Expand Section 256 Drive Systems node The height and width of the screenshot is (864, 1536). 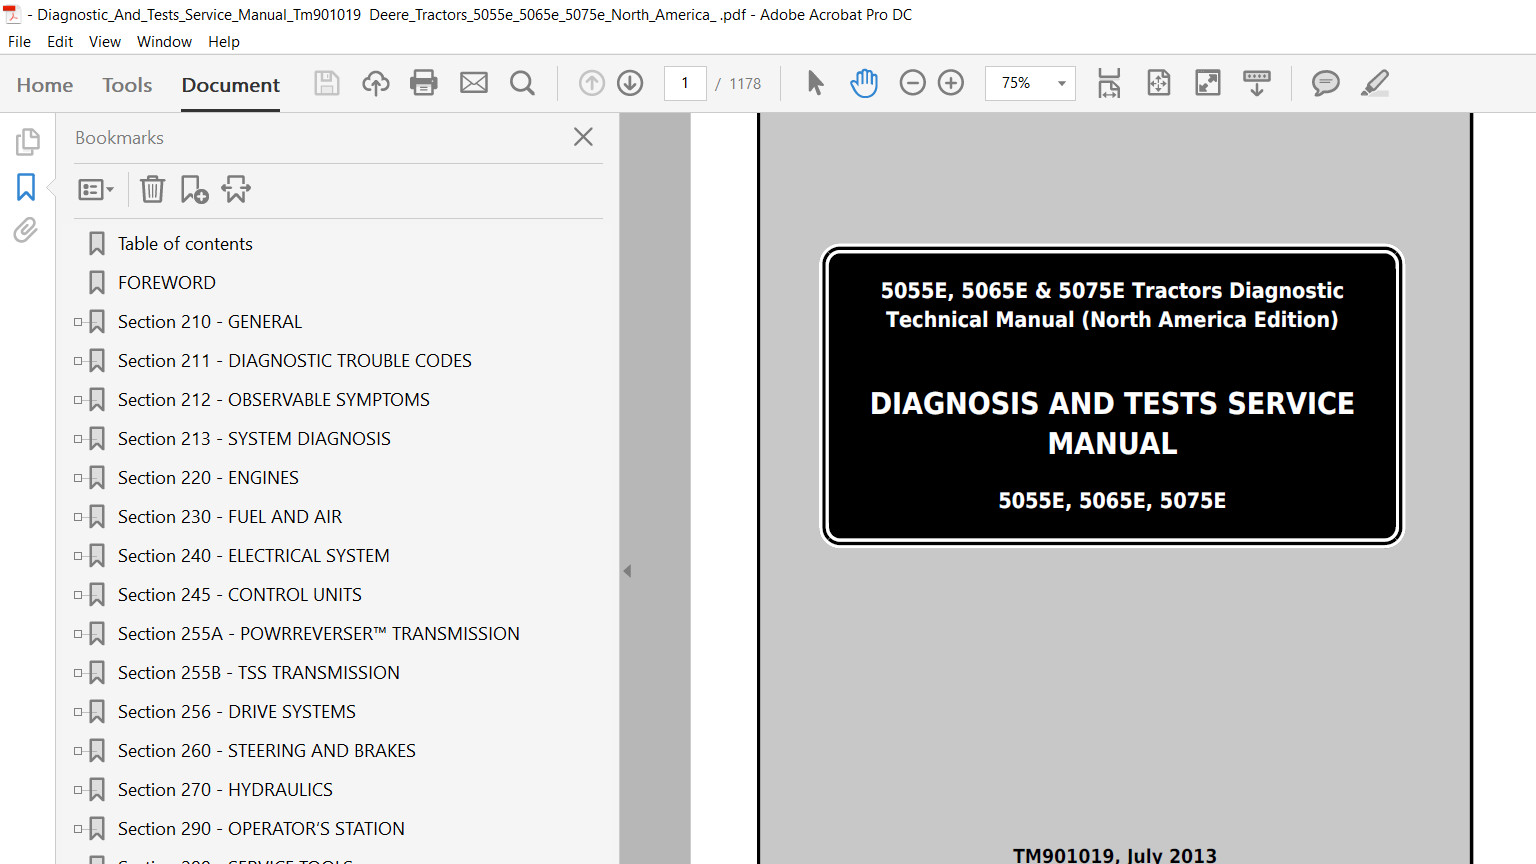pyautogui.click(x=78, y=712)
